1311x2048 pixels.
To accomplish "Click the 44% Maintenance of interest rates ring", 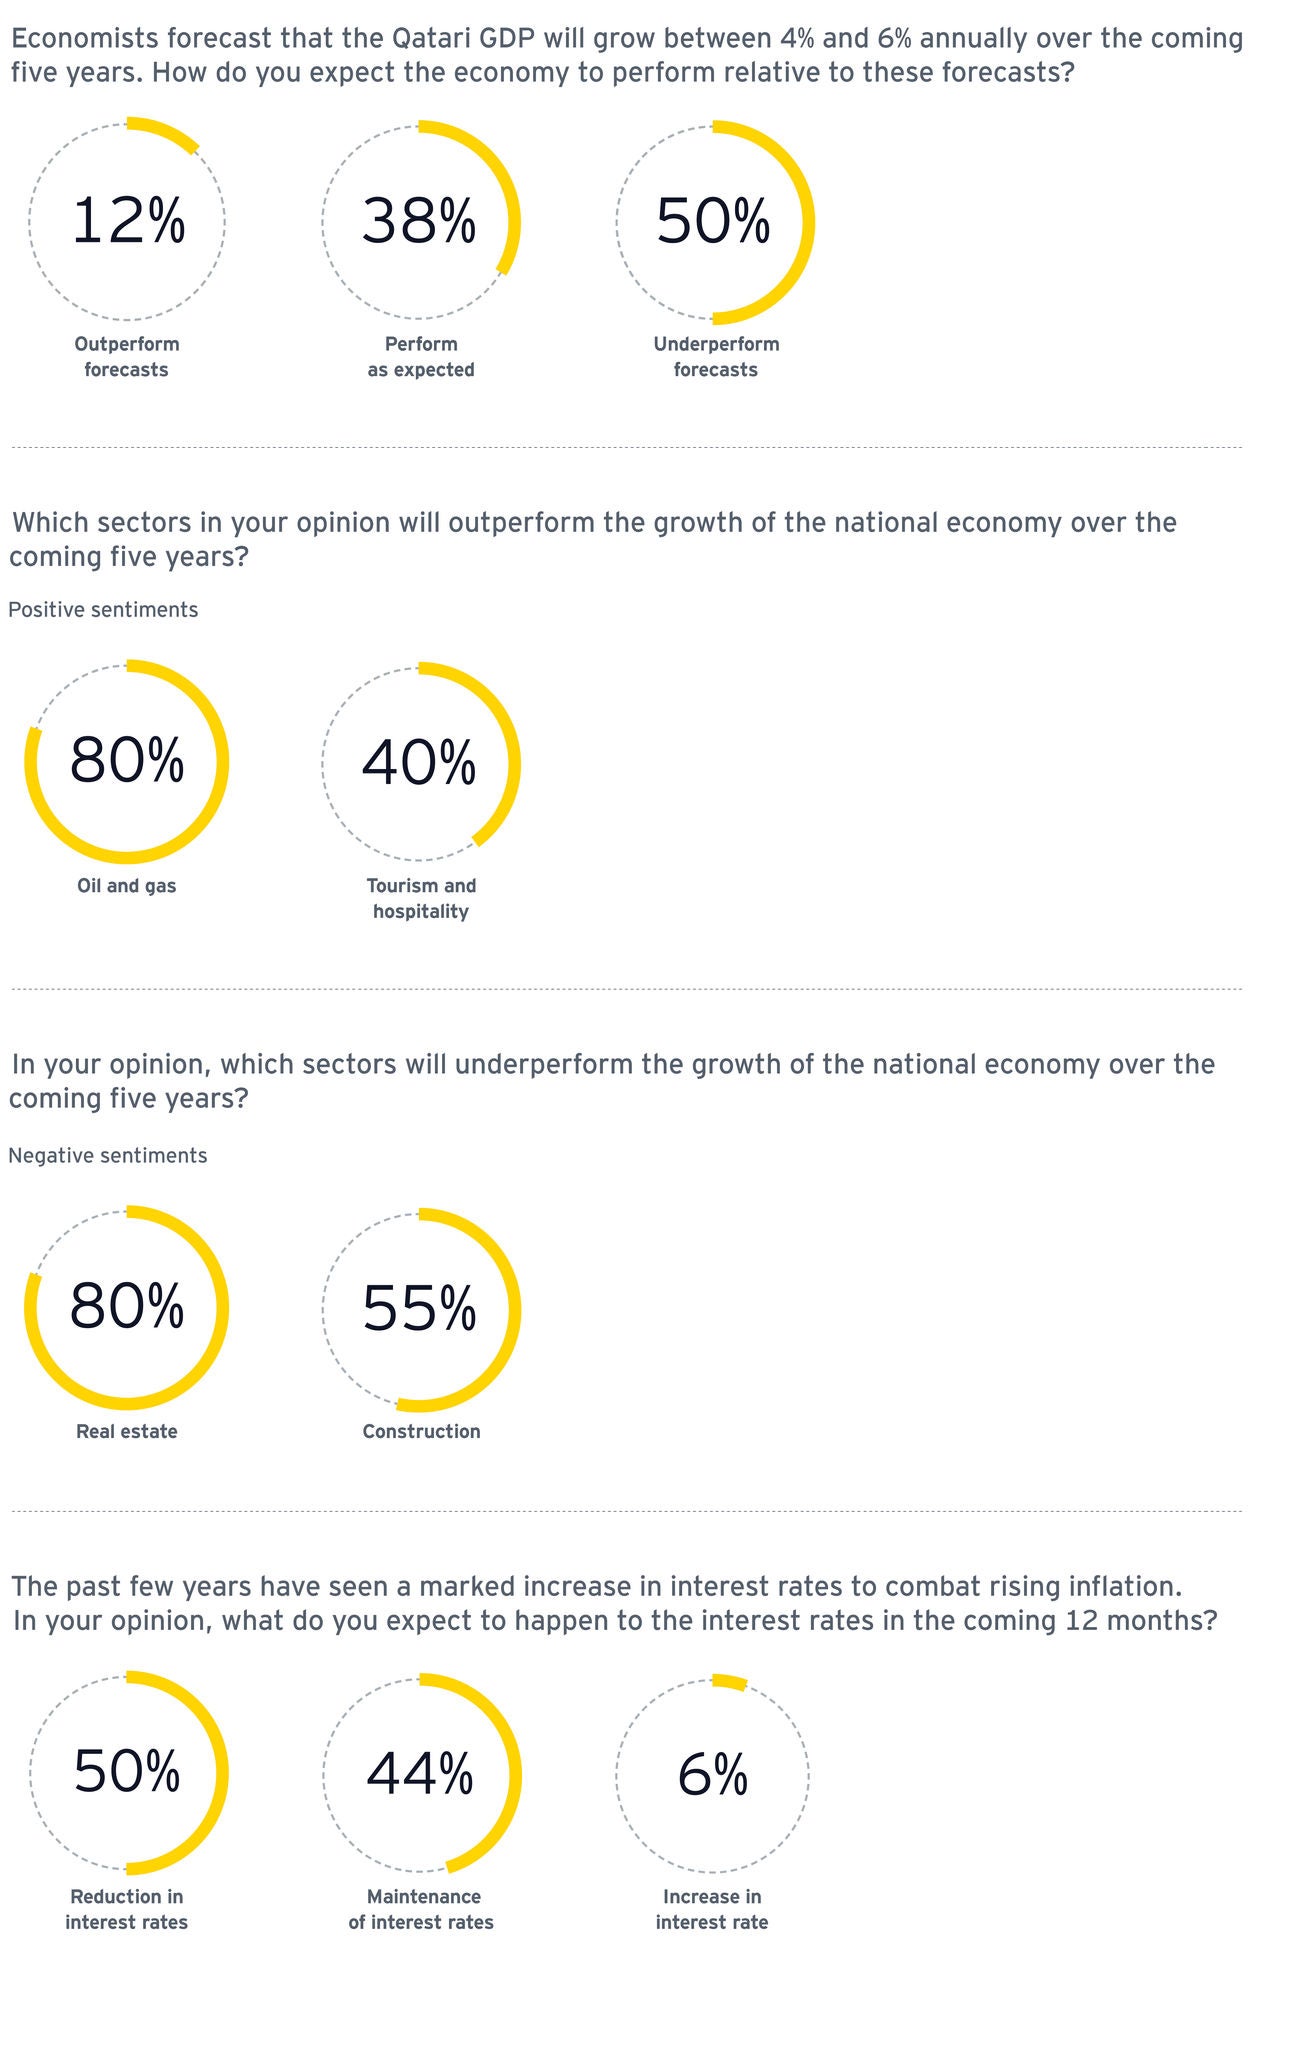I will tap(420, 1773).
